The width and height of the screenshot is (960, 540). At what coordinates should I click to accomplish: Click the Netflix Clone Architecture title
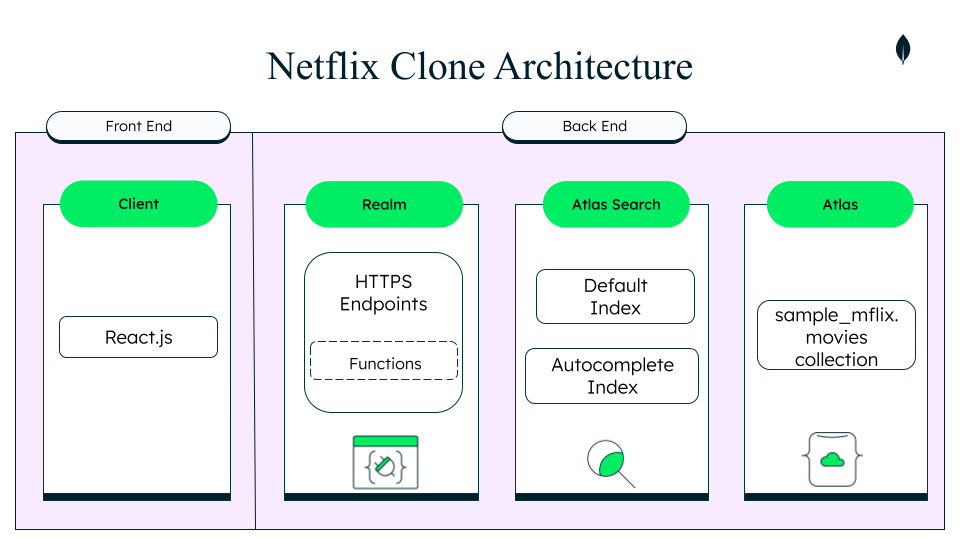(479, 66)
